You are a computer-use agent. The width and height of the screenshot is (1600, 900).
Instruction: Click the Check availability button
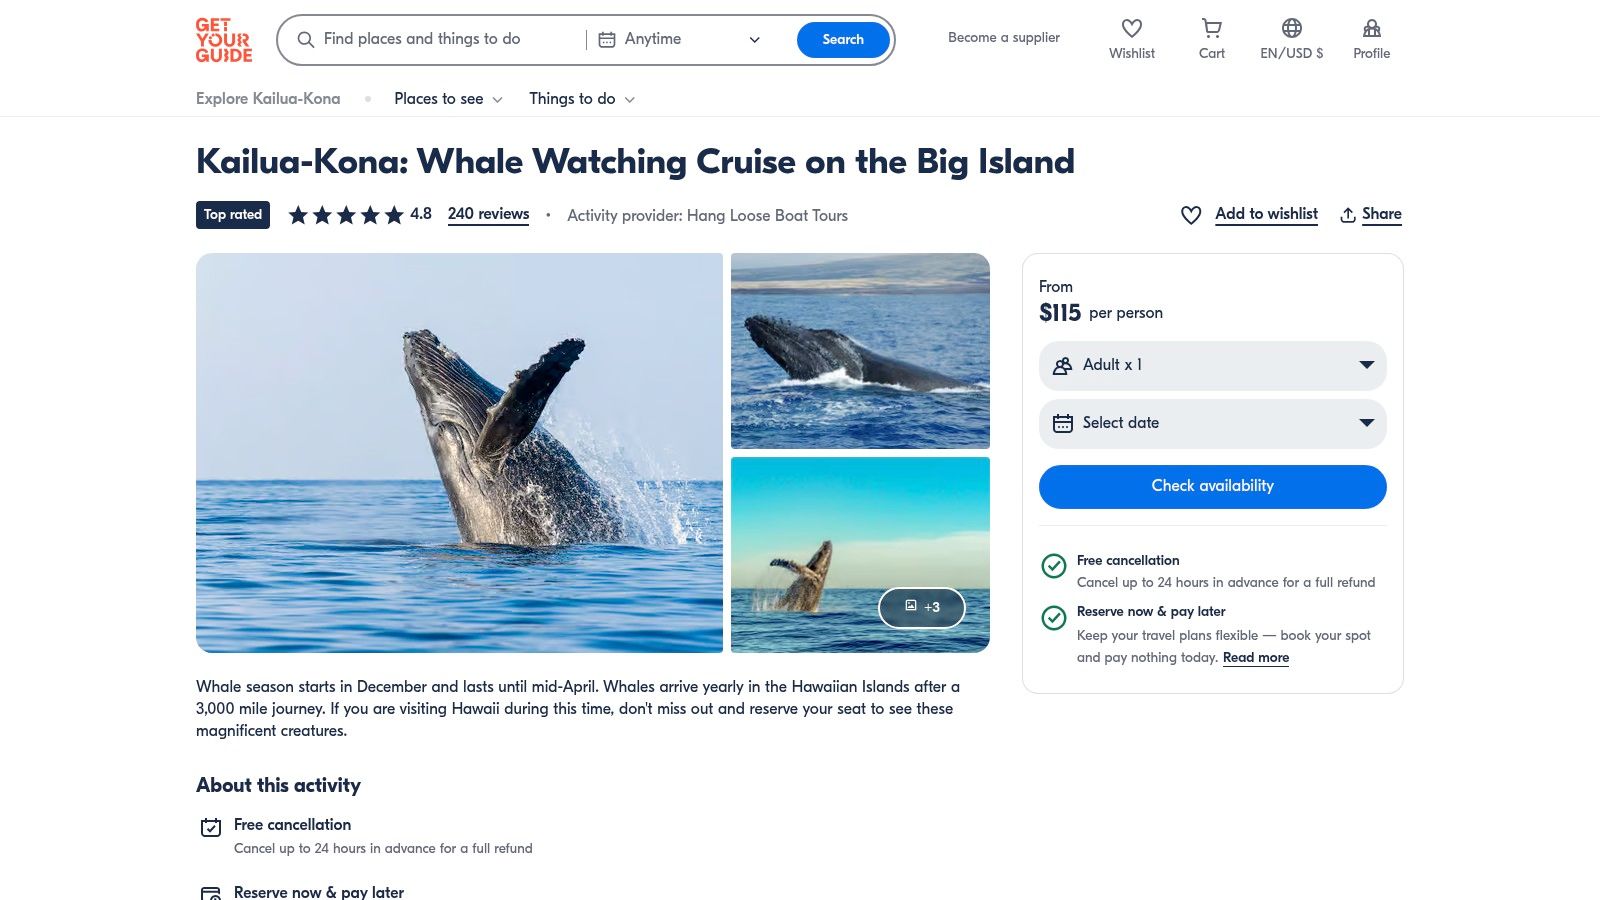coord(1212,486)
